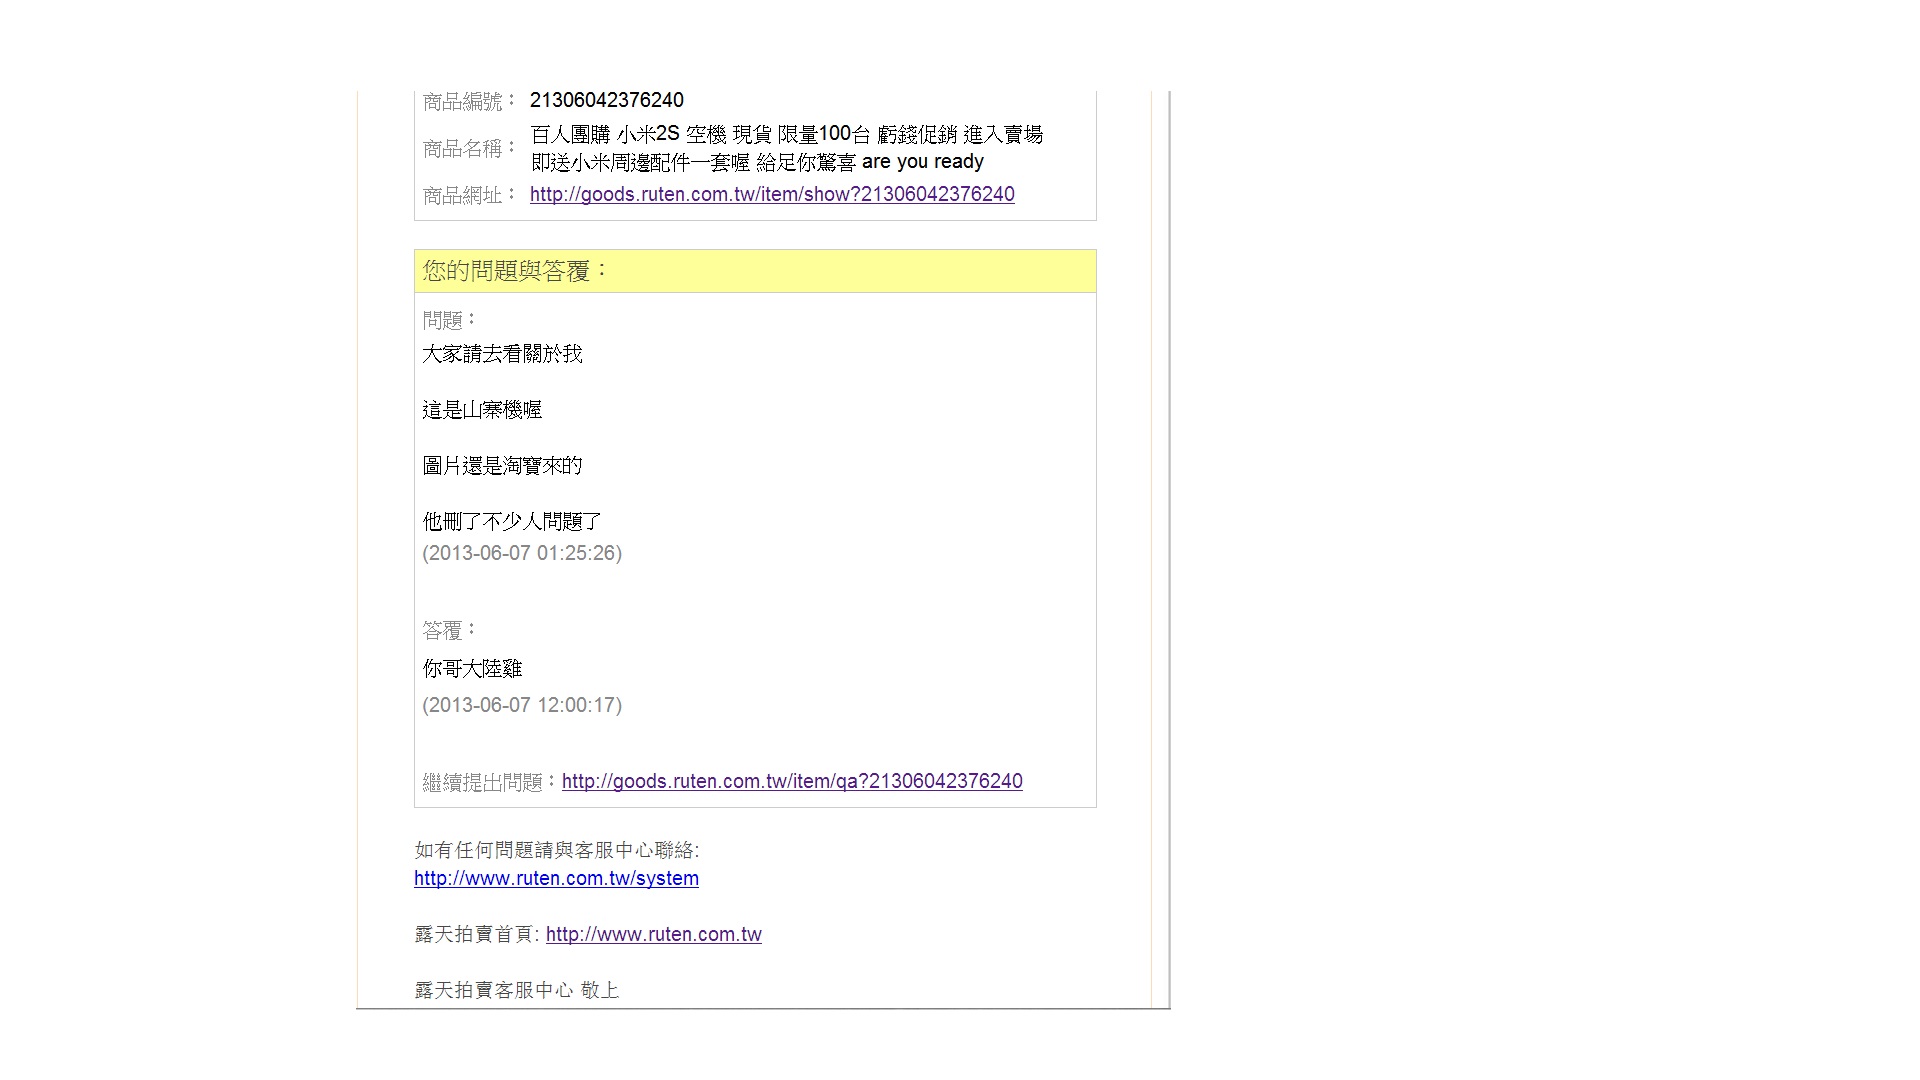Screen dimensions: 1920x1080
Task: Click the text 他刪了不少人問題了
Action: (x=512, y=522)
